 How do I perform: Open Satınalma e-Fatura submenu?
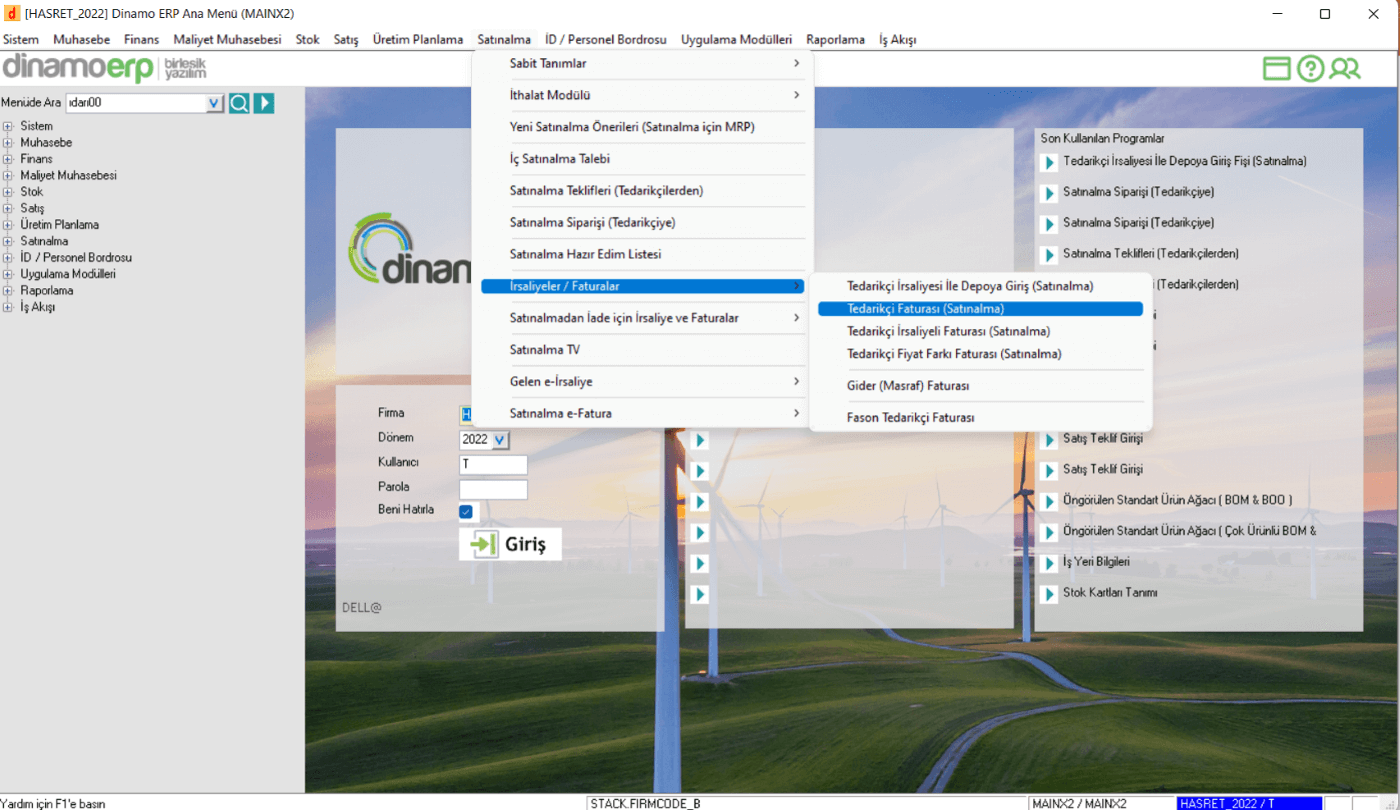pyautogui.click(x=643, y=414)
